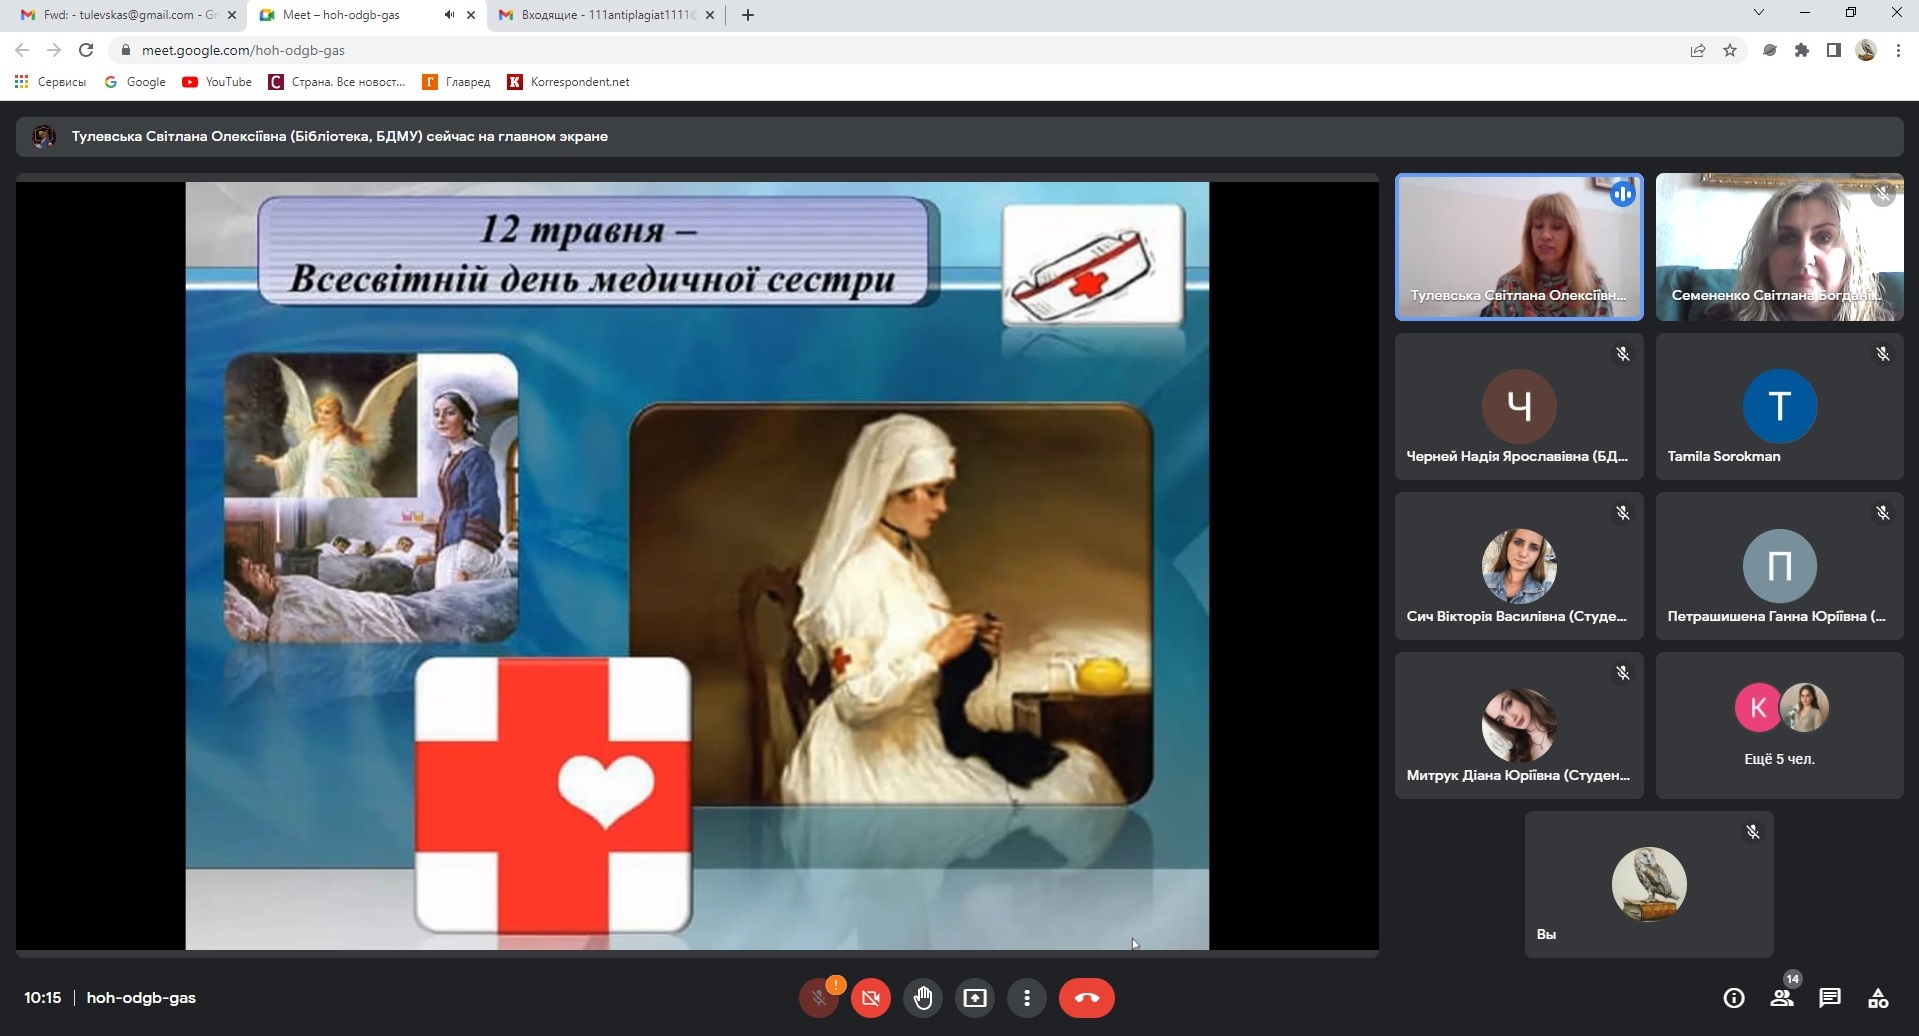This screenshot has height=1036, width=1919.
Task: Bookmark this page with star icon
Action: click(1730, 50)
